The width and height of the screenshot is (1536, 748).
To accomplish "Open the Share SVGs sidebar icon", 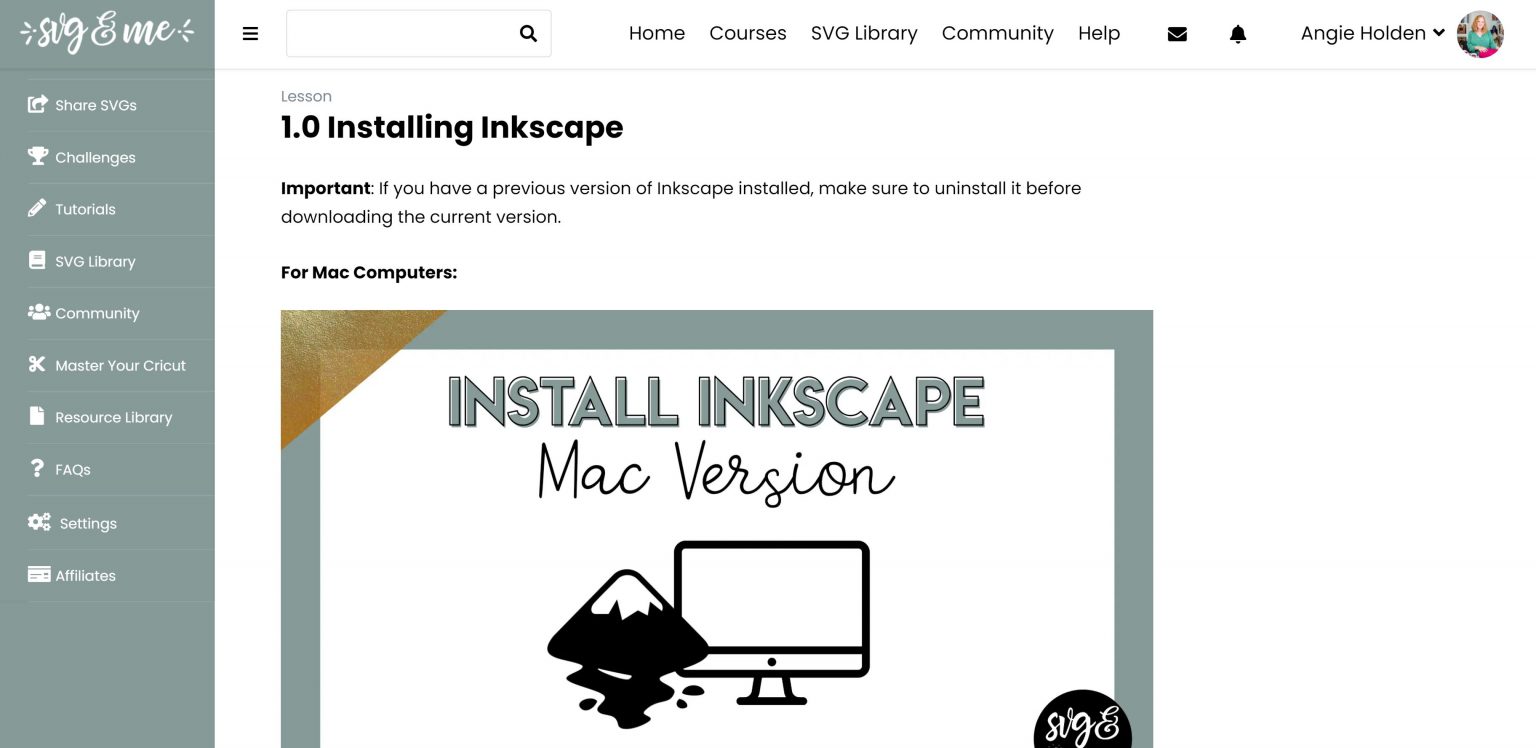I will (38, 104).
